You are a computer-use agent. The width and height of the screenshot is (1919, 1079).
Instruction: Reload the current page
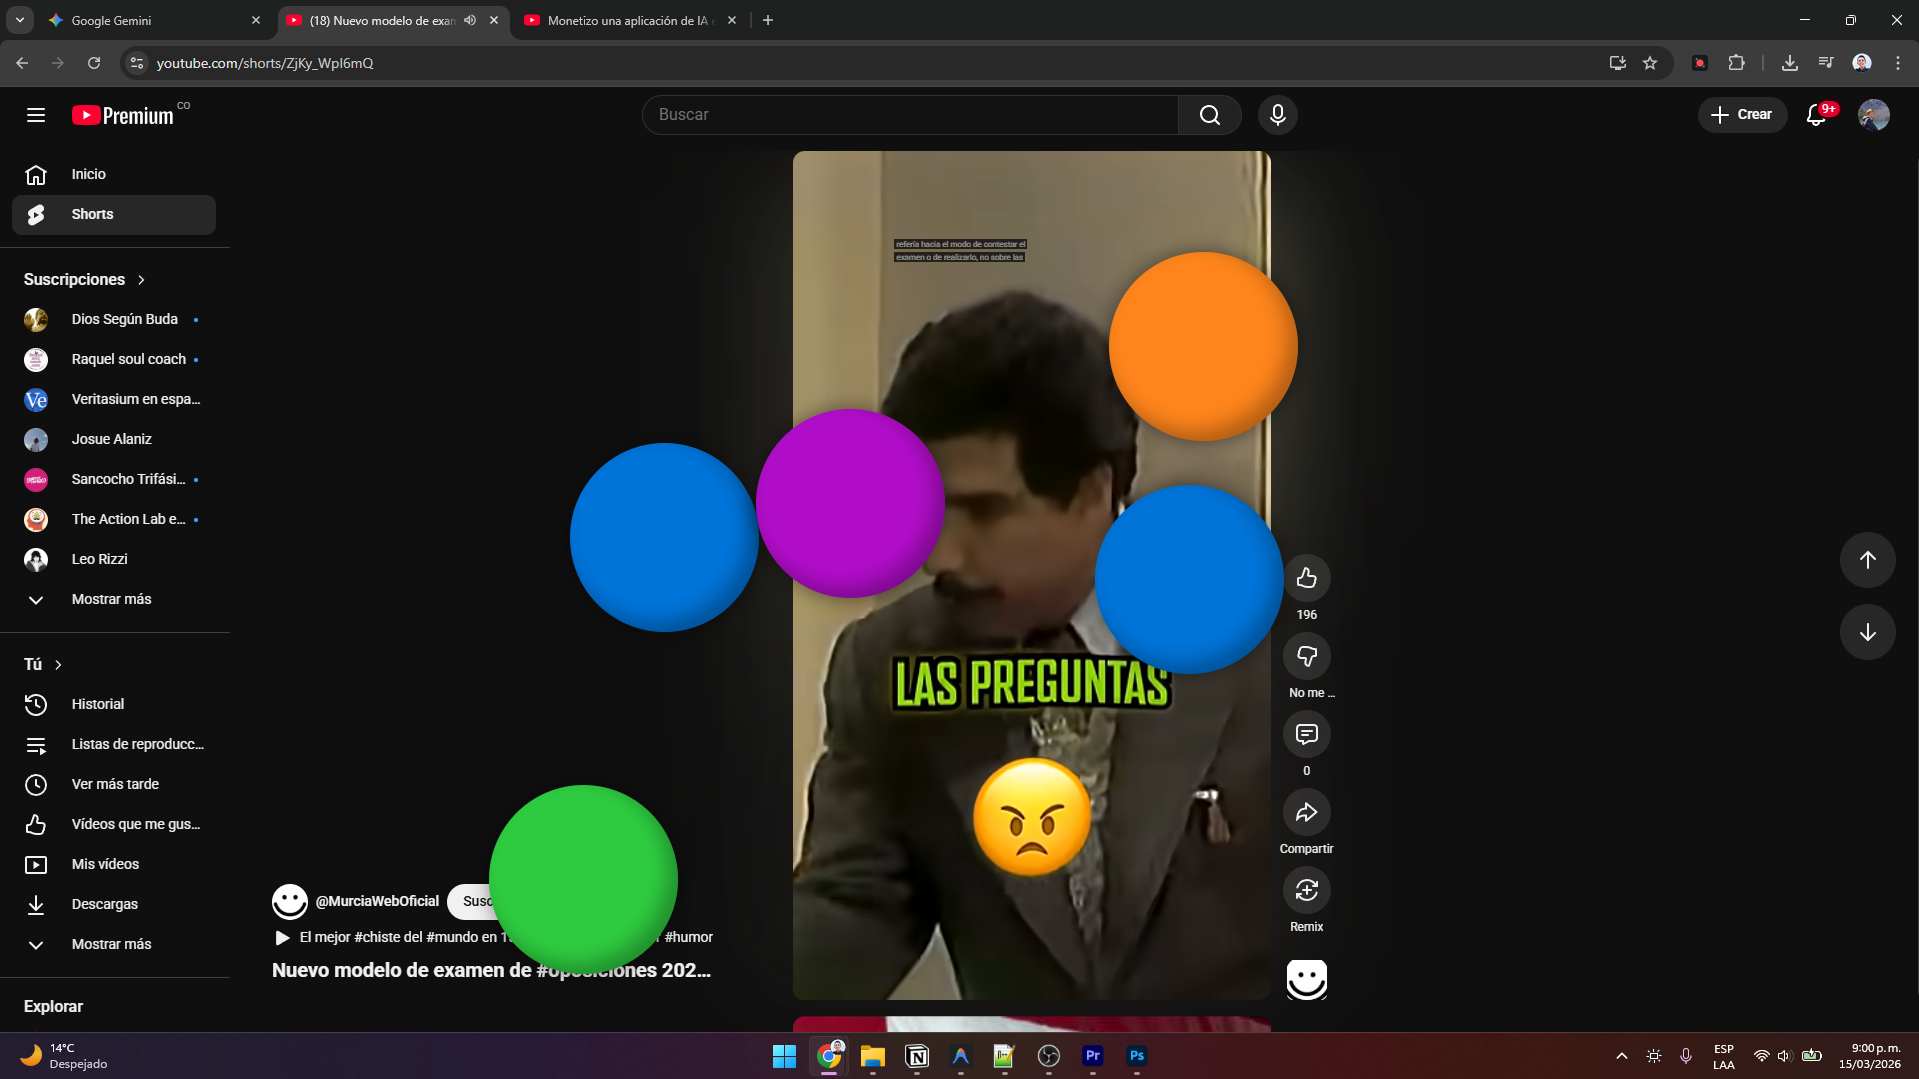94,63
